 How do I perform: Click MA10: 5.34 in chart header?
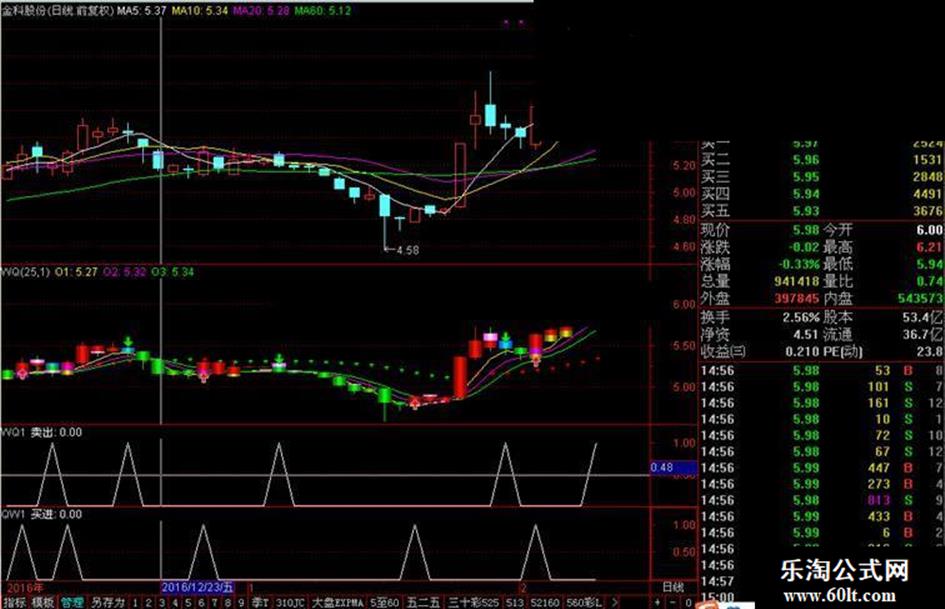(200, 10)
